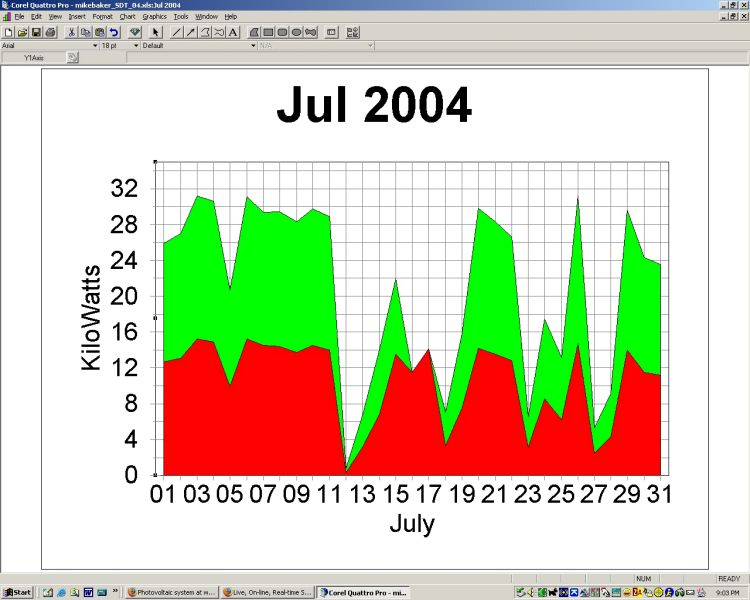Screen dimensions: 750x600
Task: Select the pointer selection tool
Action: click(156, 32)
